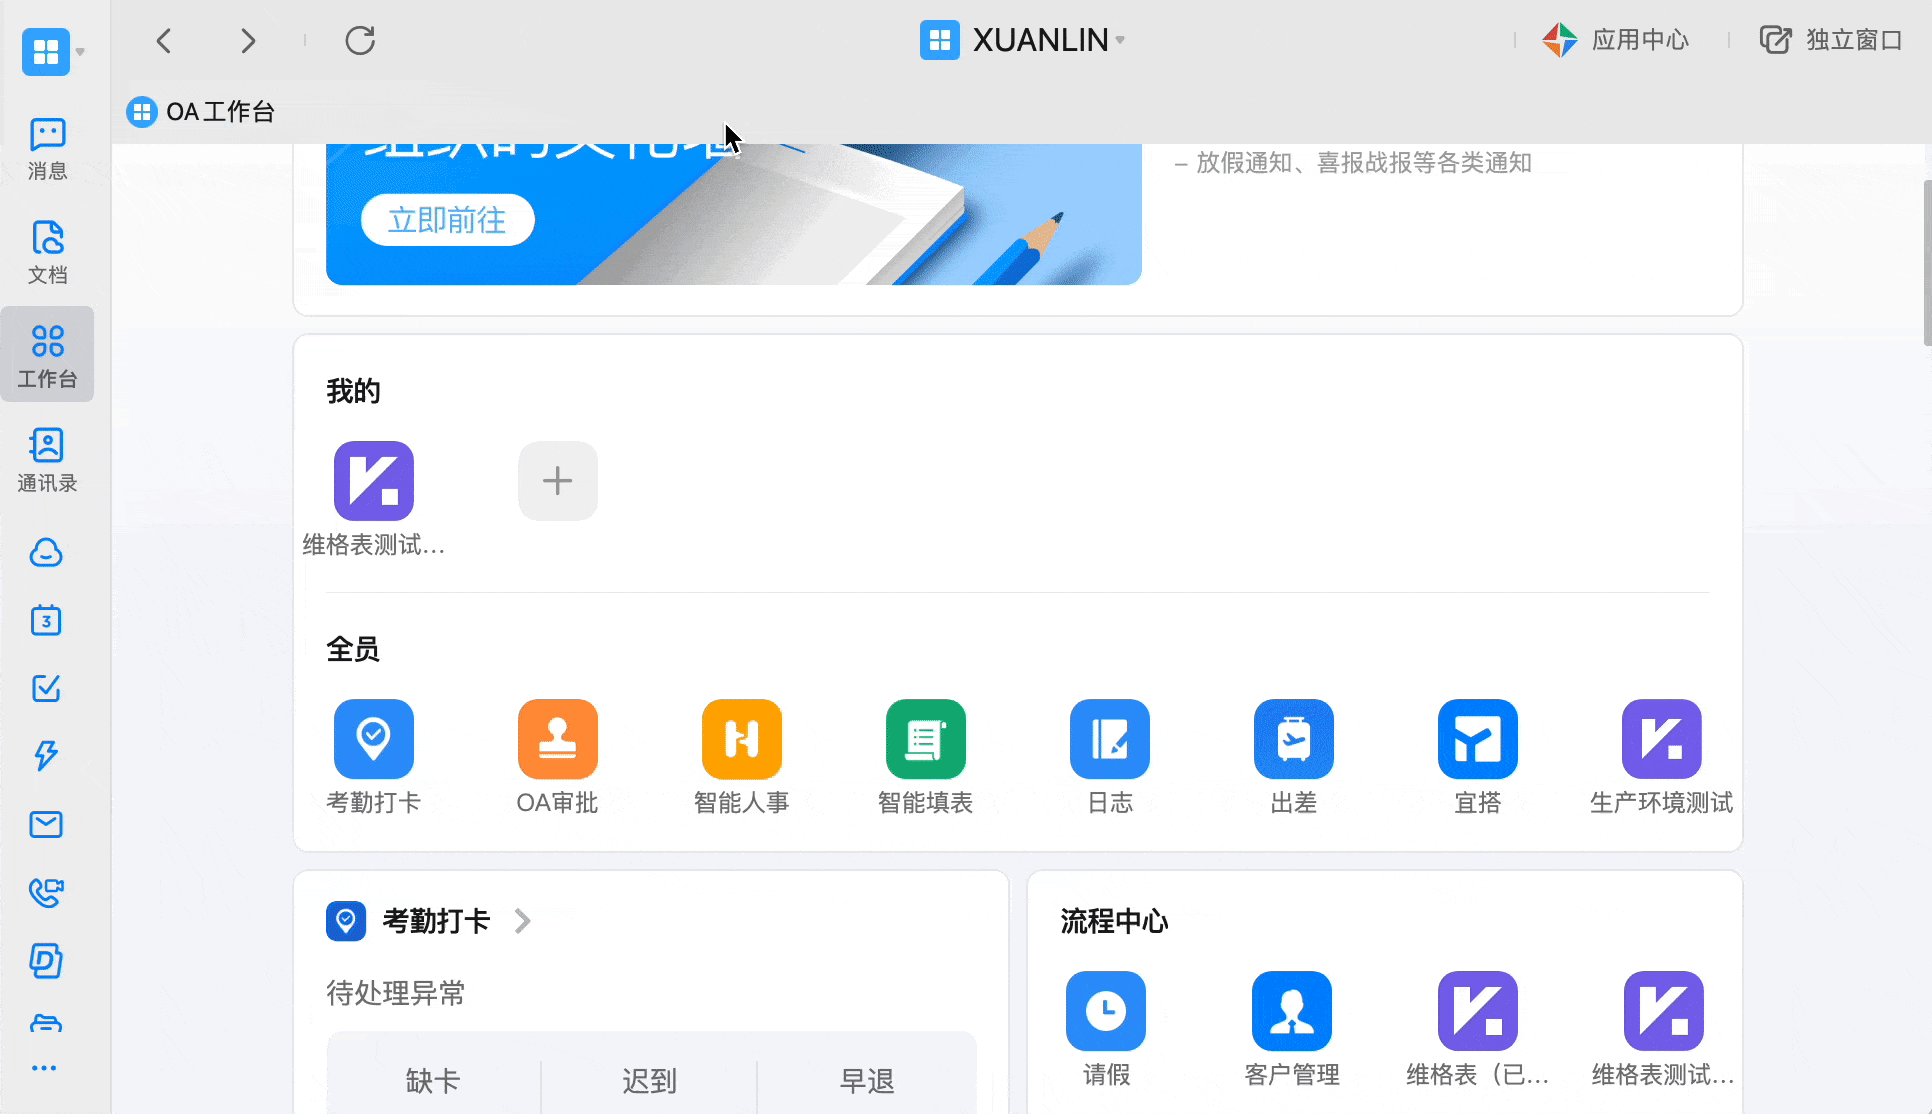The image size is (1932, 1114).
Task: Expand the 考勤打卡 card chevron
Action: [x=522, y=921]
